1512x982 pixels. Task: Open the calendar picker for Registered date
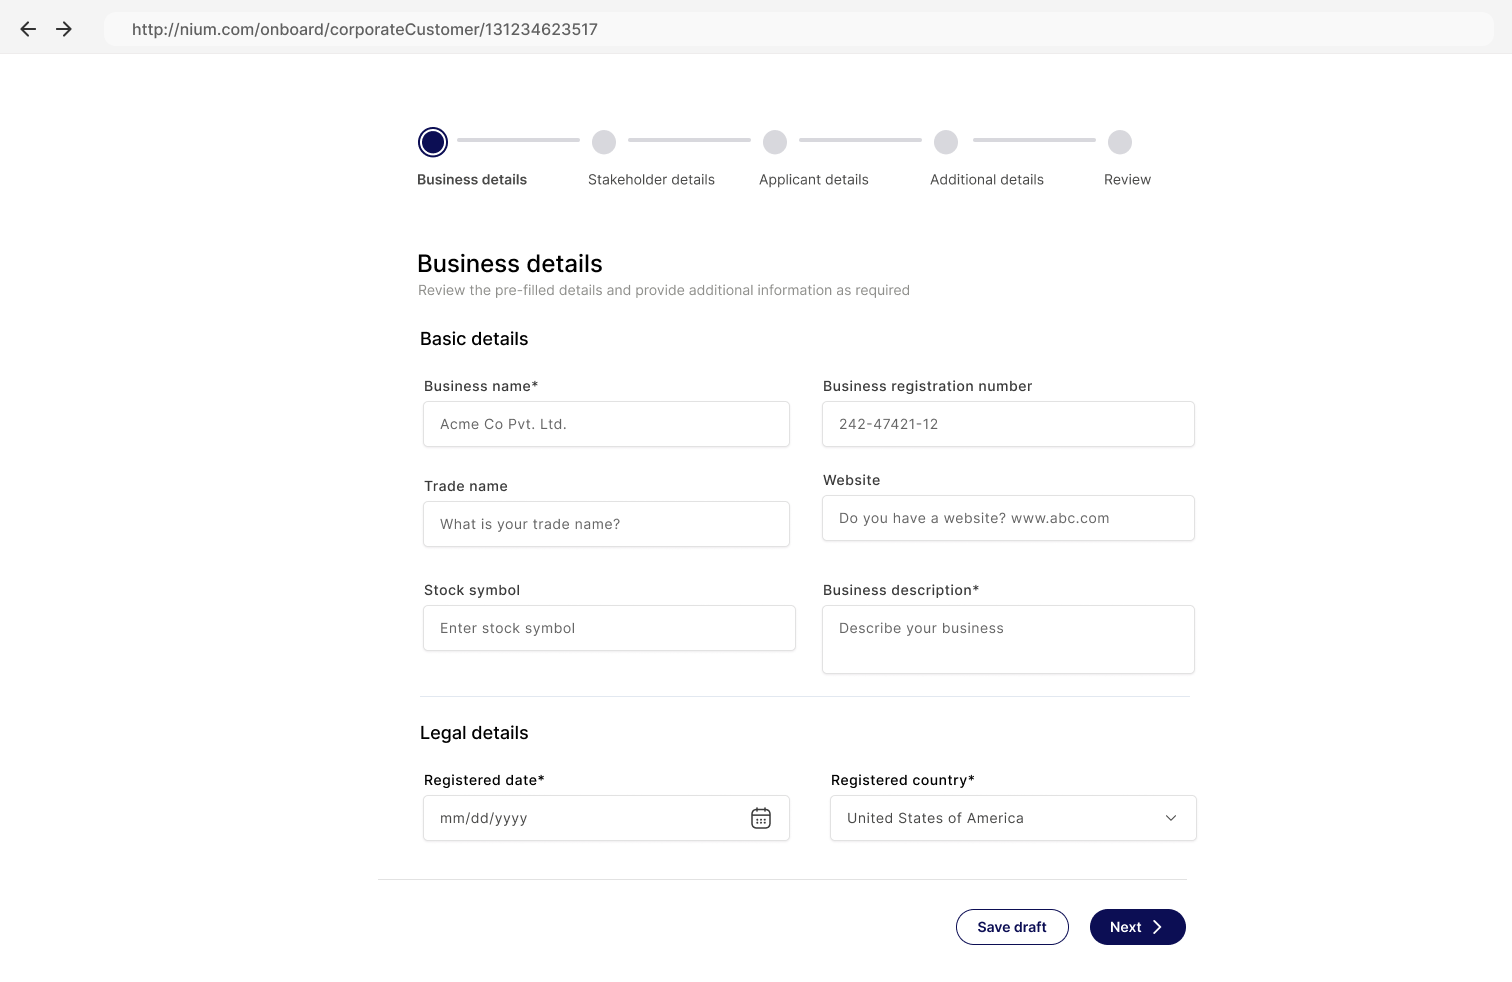761,818
